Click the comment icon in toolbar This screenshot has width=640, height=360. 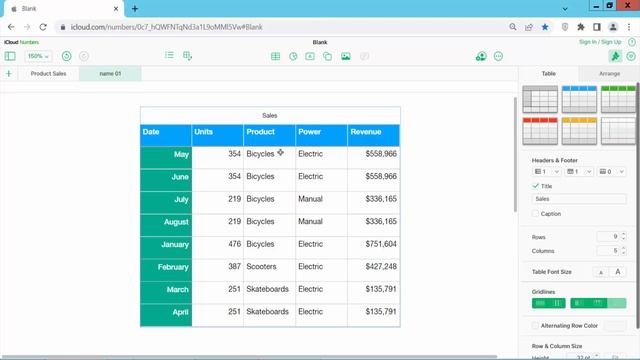coord(364,56)
